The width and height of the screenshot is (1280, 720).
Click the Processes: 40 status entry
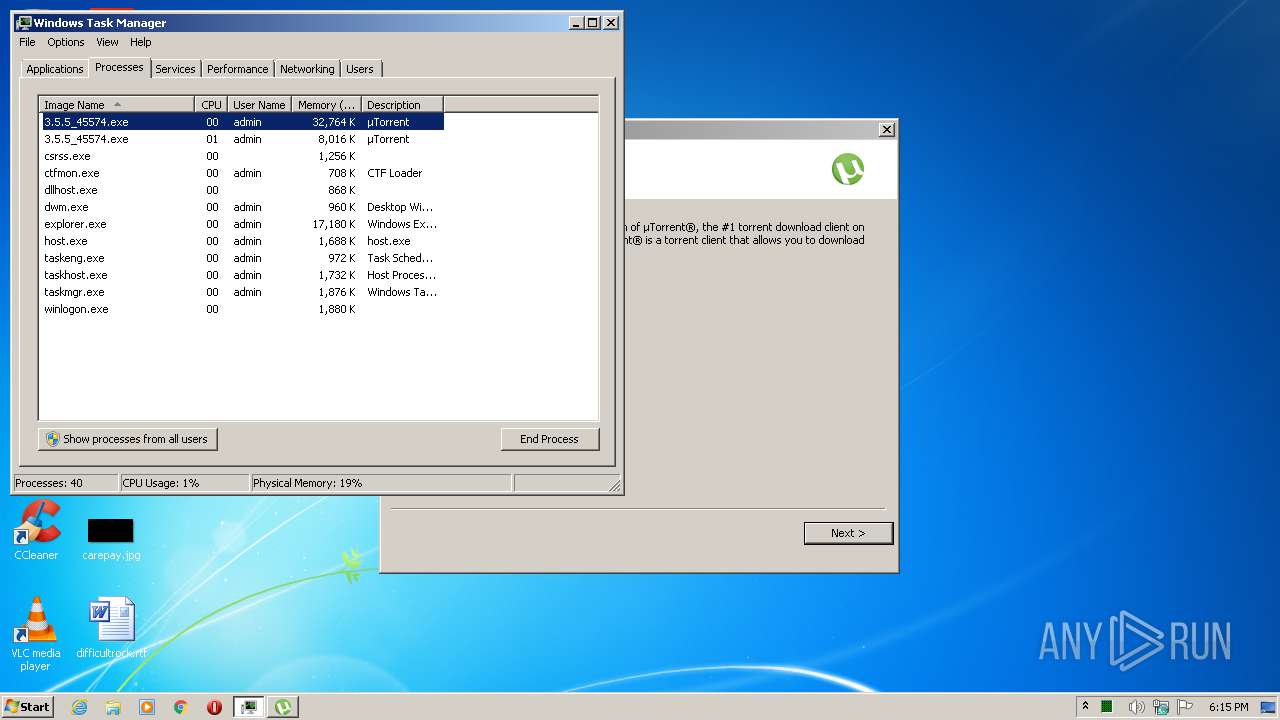65,483
